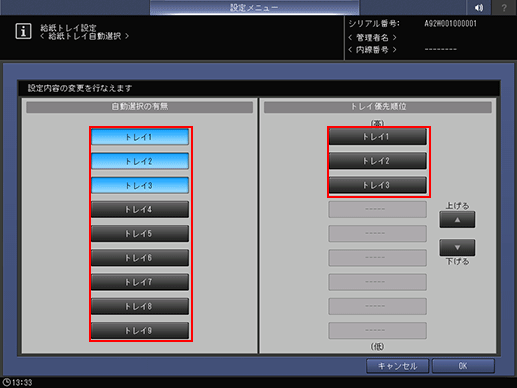Toggle auto selection for トレイ1
This screenshot has height=388, width=517.
(140, 137)
